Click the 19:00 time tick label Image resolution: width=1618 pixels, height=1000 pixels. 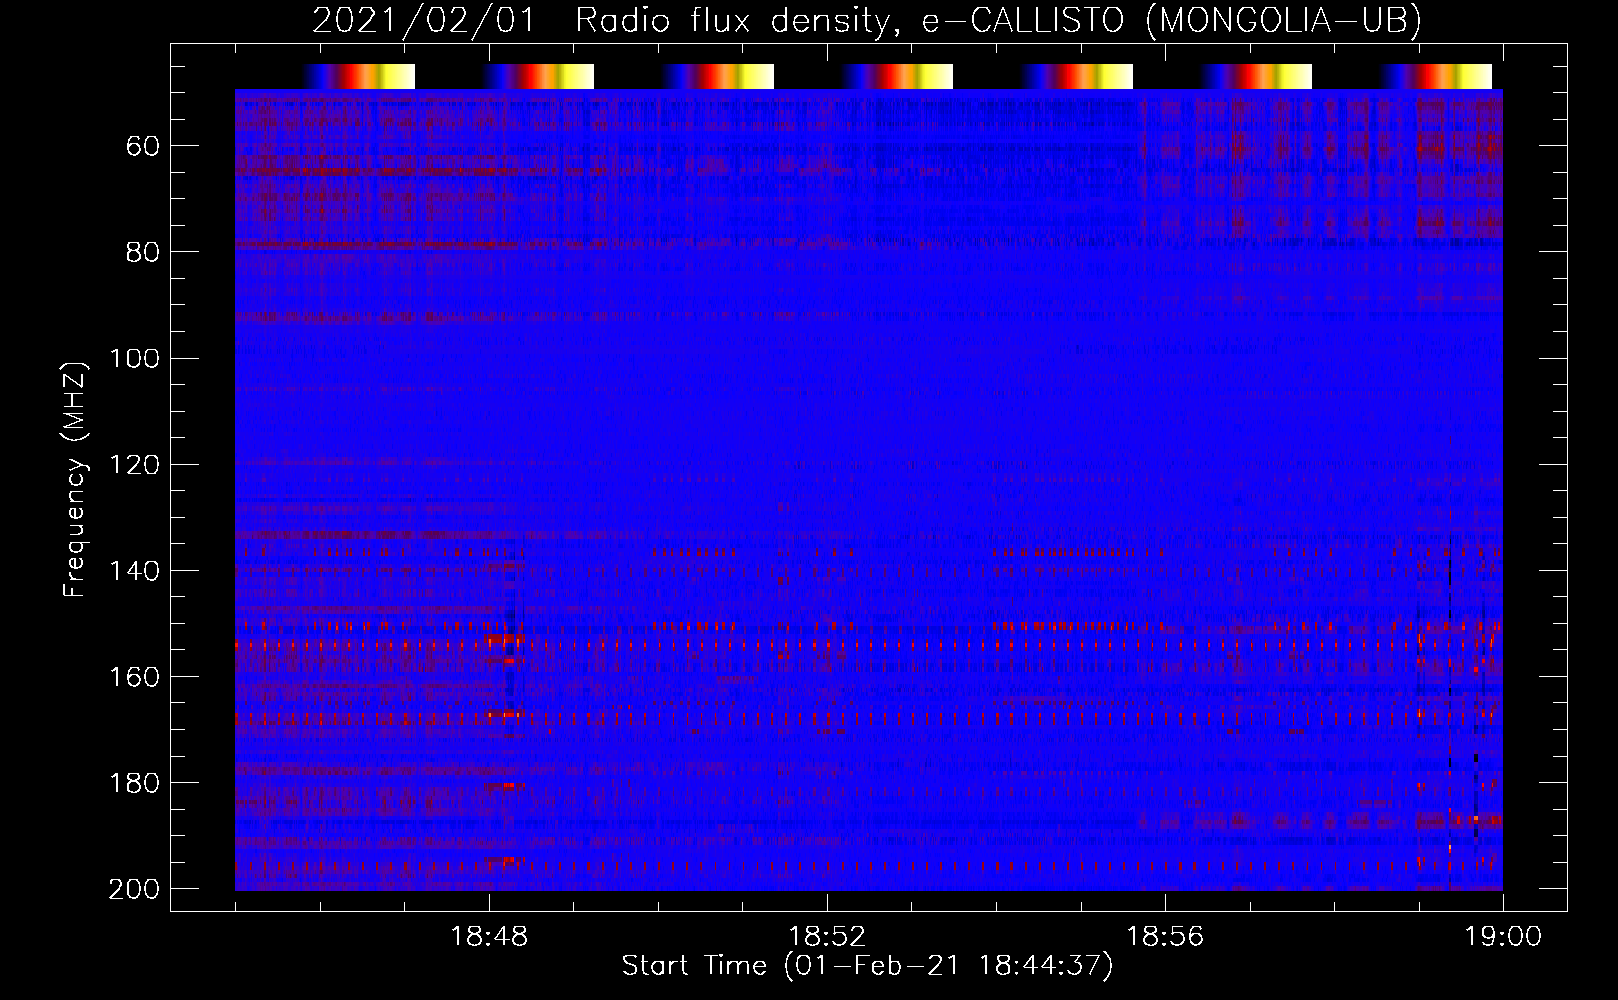(1503, 937)
